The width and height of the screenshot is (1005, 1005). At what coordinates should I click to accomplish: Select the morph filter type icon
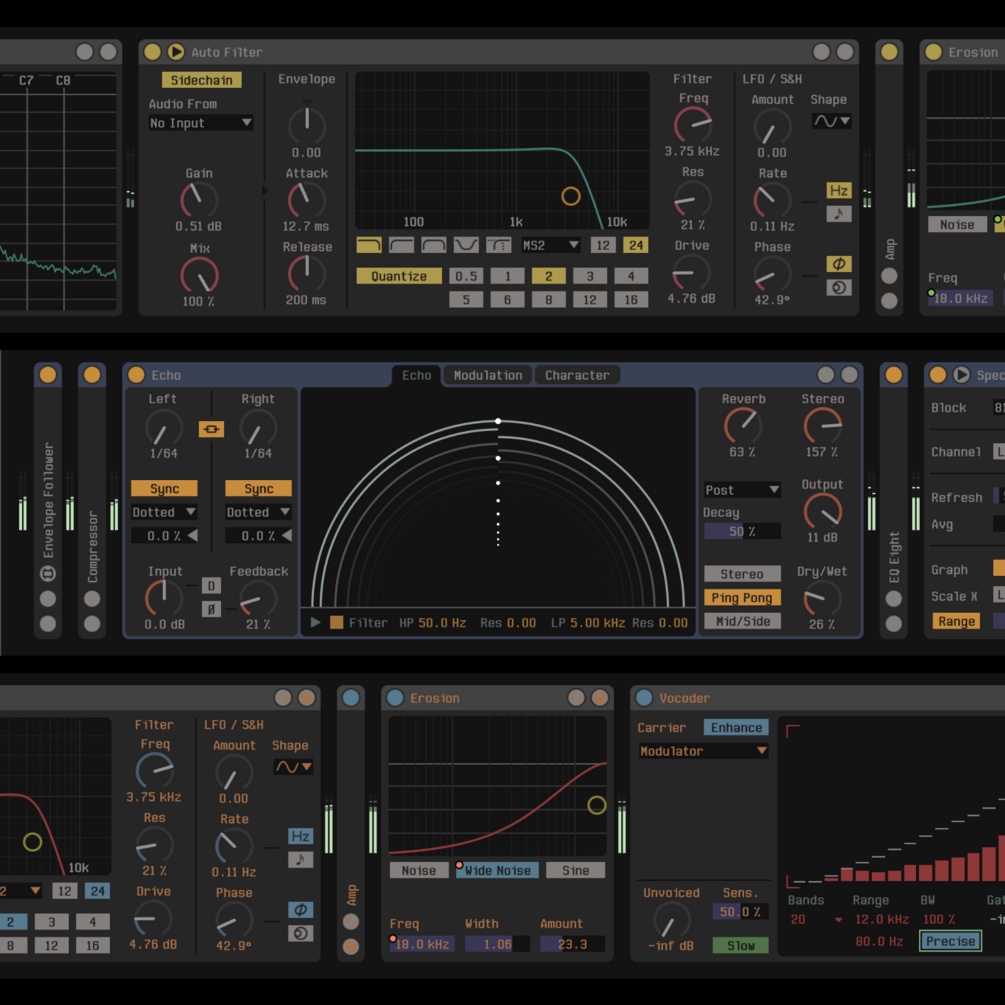pyautogui.click(x=498, y=245)
